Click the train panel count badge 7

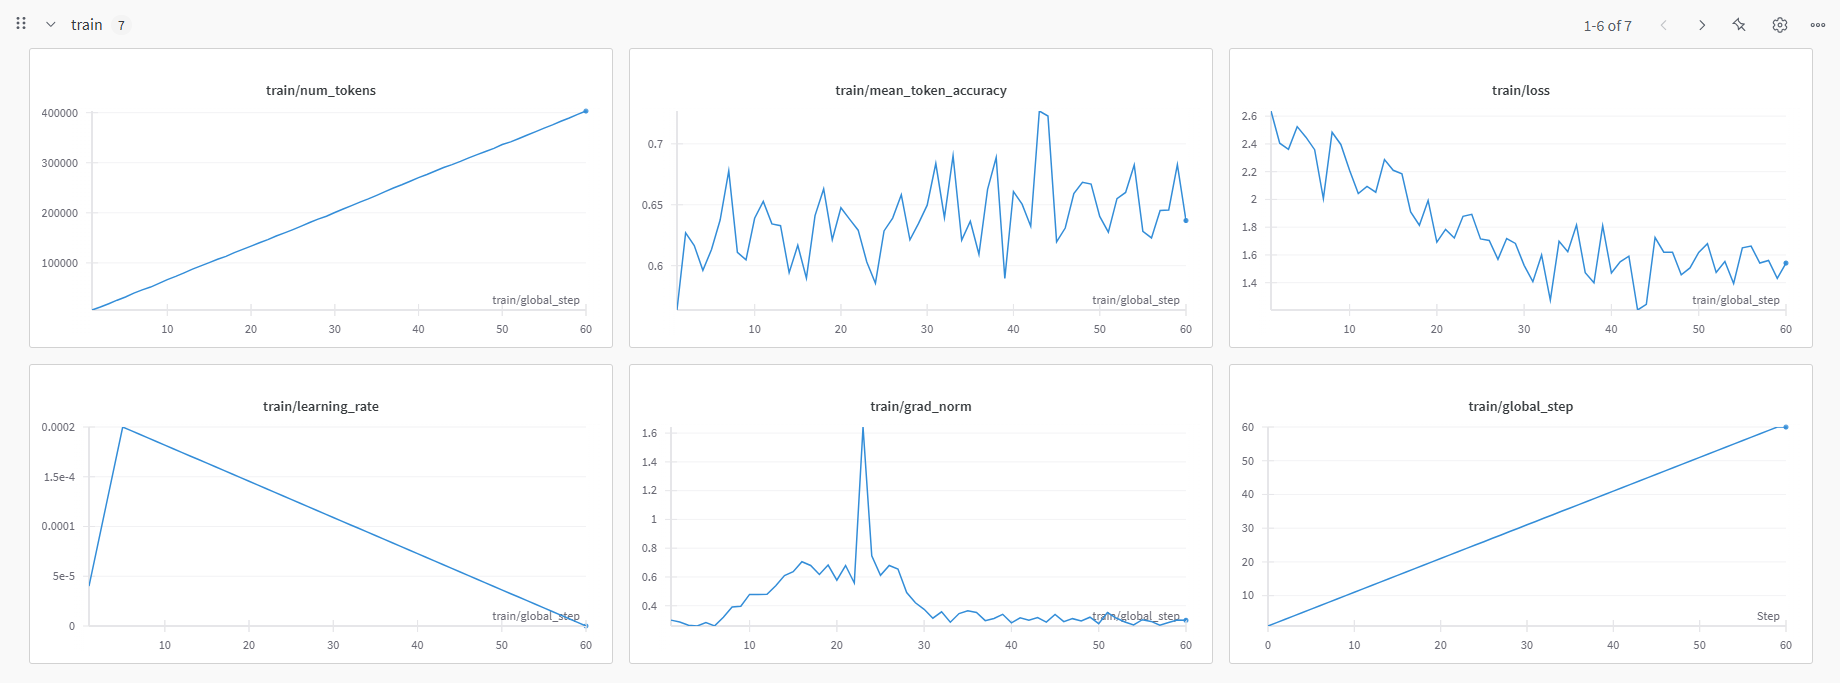coord(121,25)
